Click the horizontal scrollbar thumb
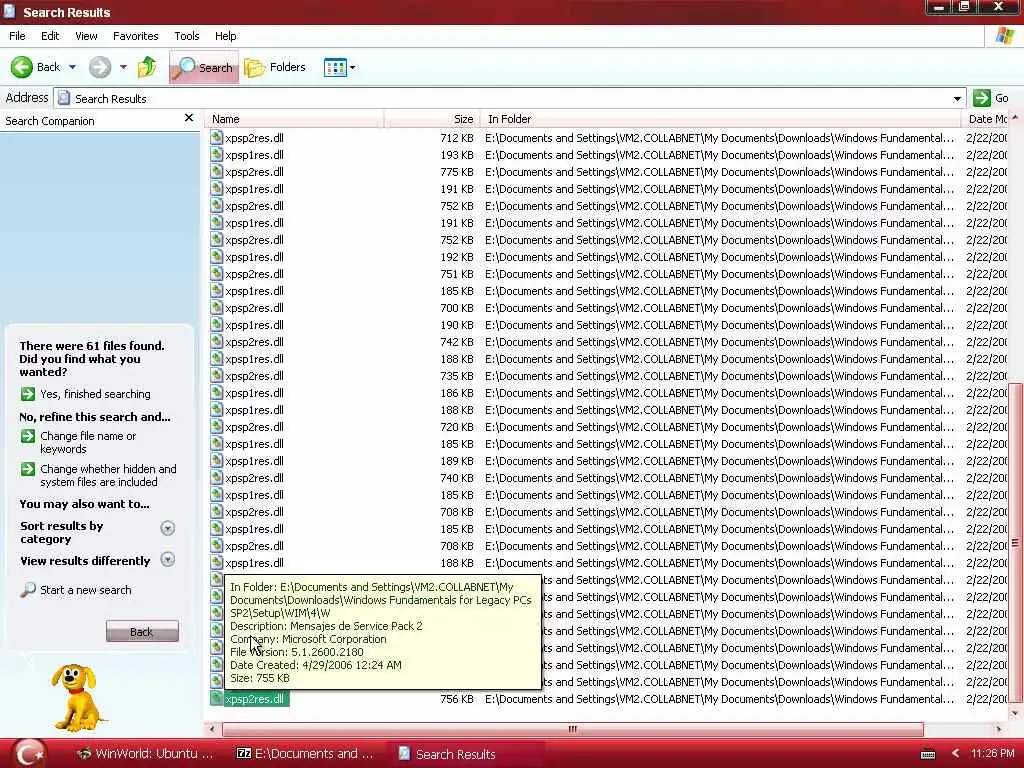This screenshot has height=768, width=1024. [573, 729]
